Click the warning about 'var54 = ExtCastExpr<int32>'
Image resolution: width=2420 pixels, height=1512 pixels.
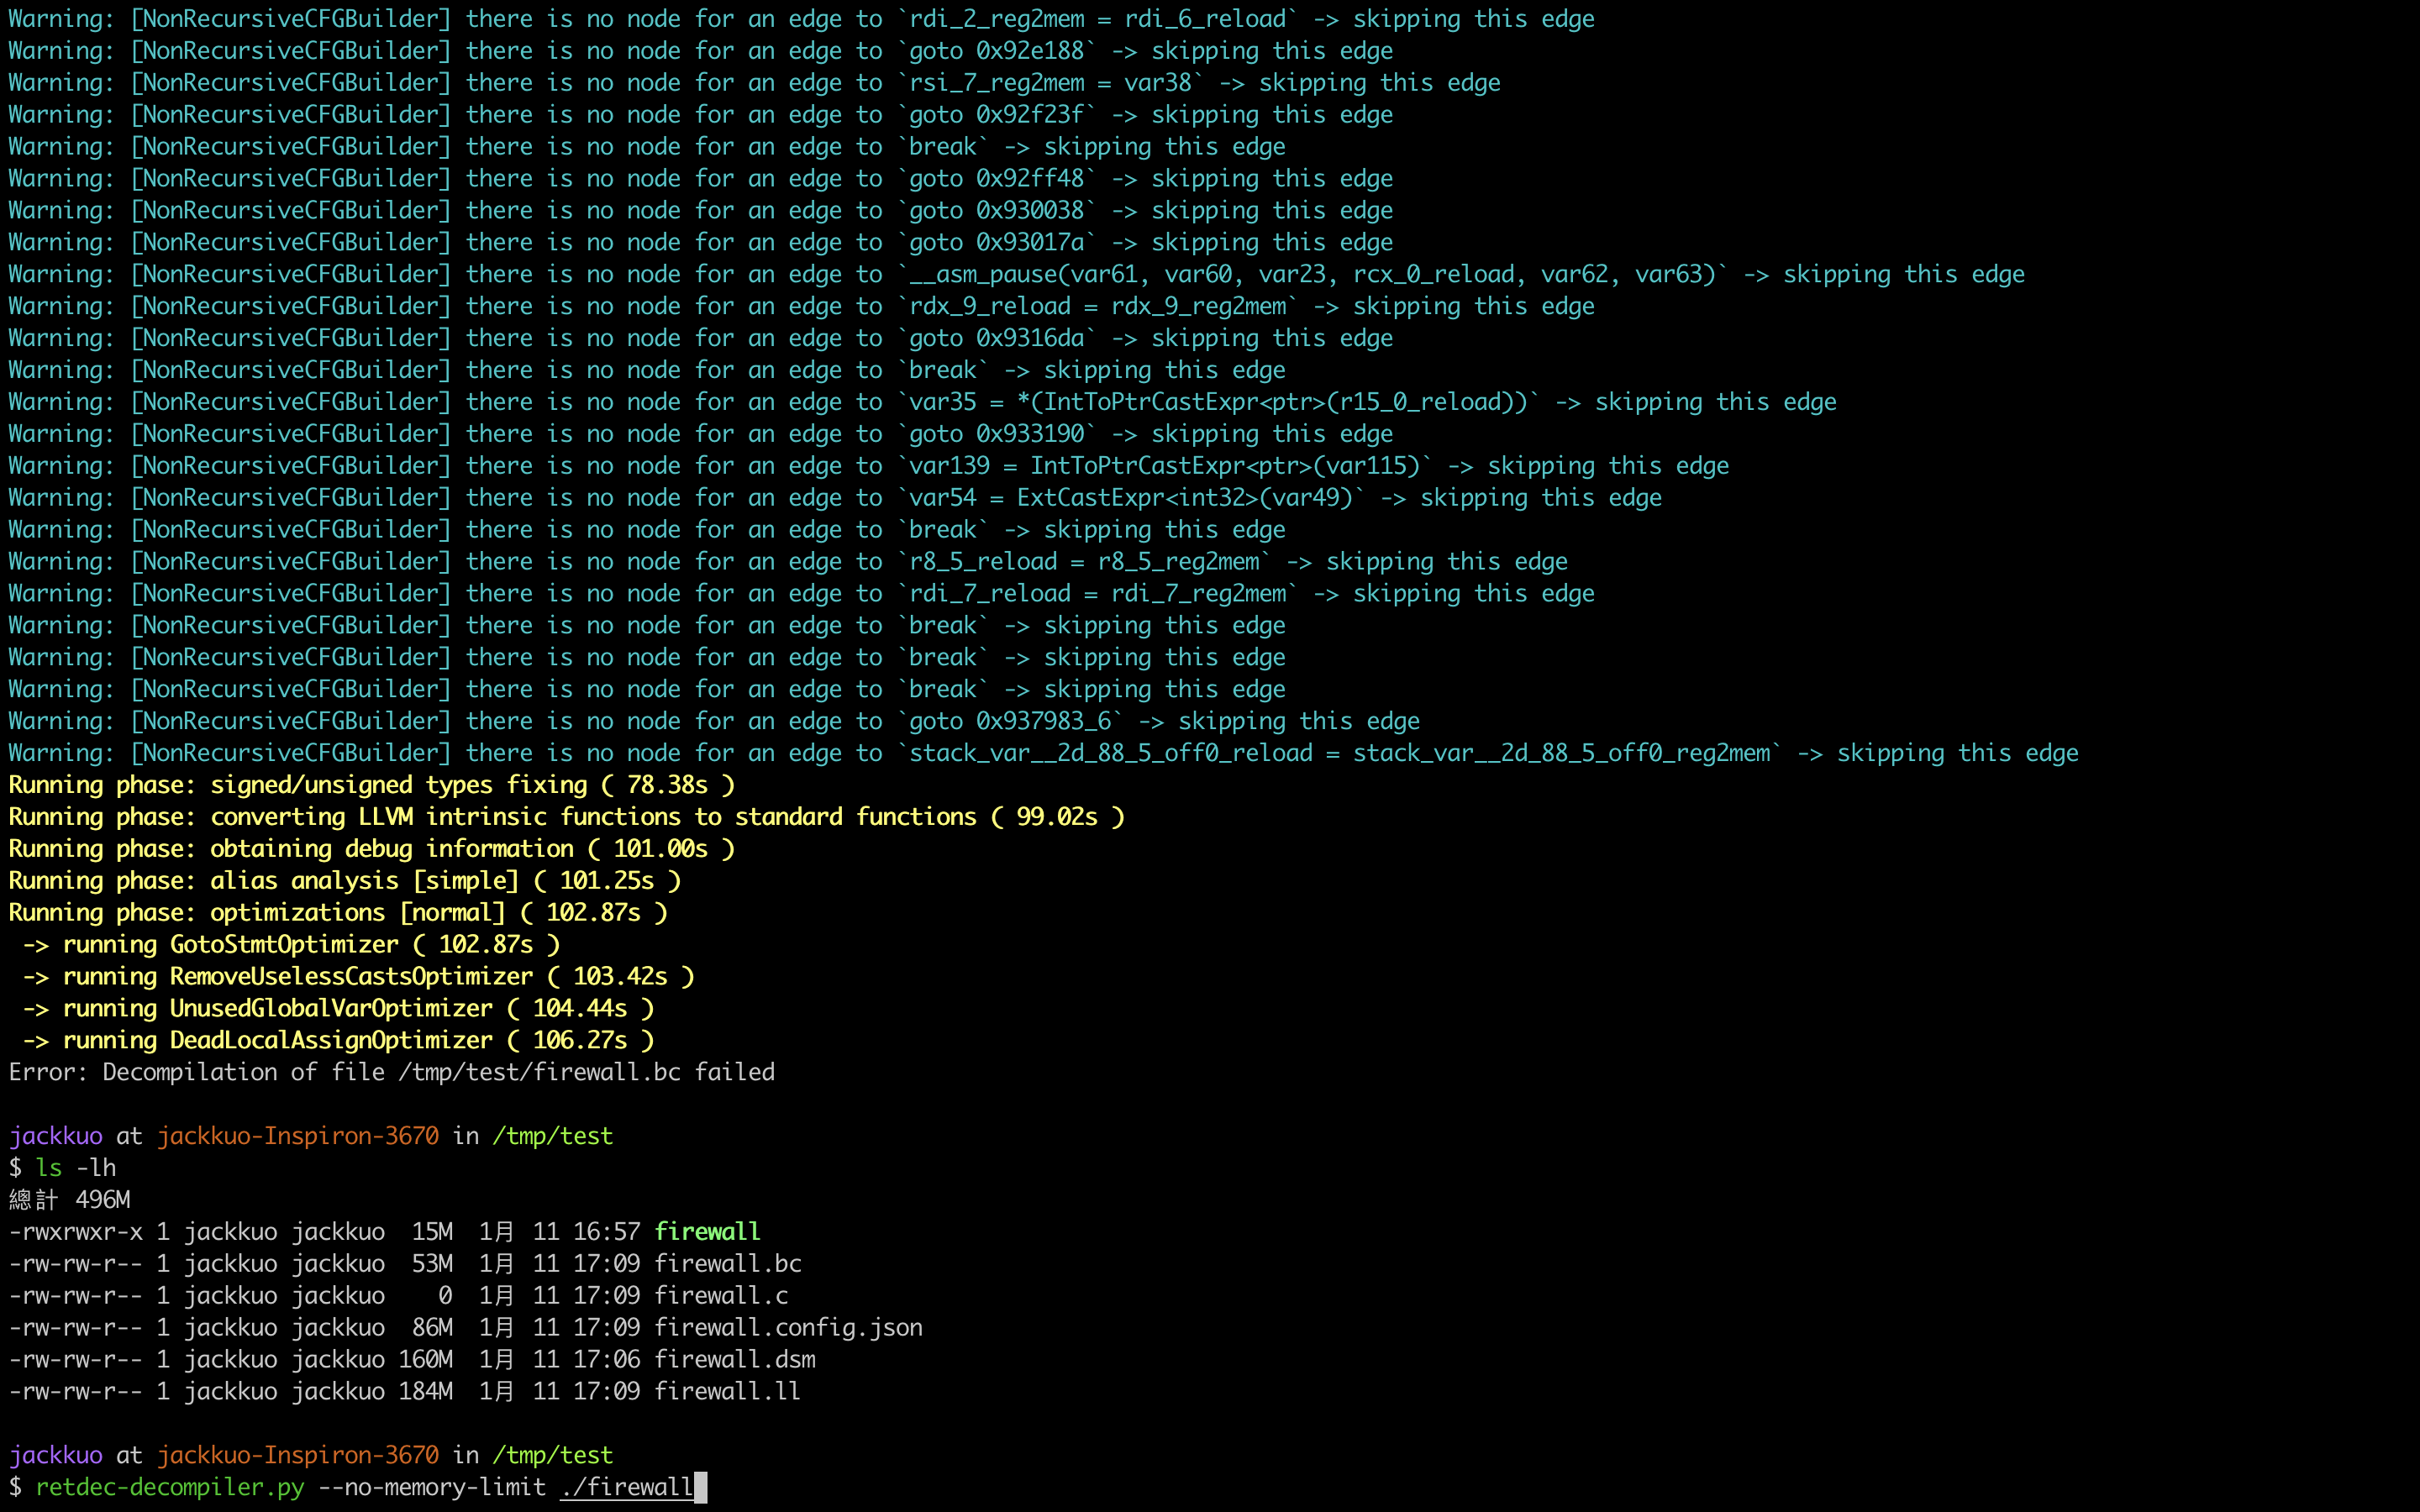[835, 498]
